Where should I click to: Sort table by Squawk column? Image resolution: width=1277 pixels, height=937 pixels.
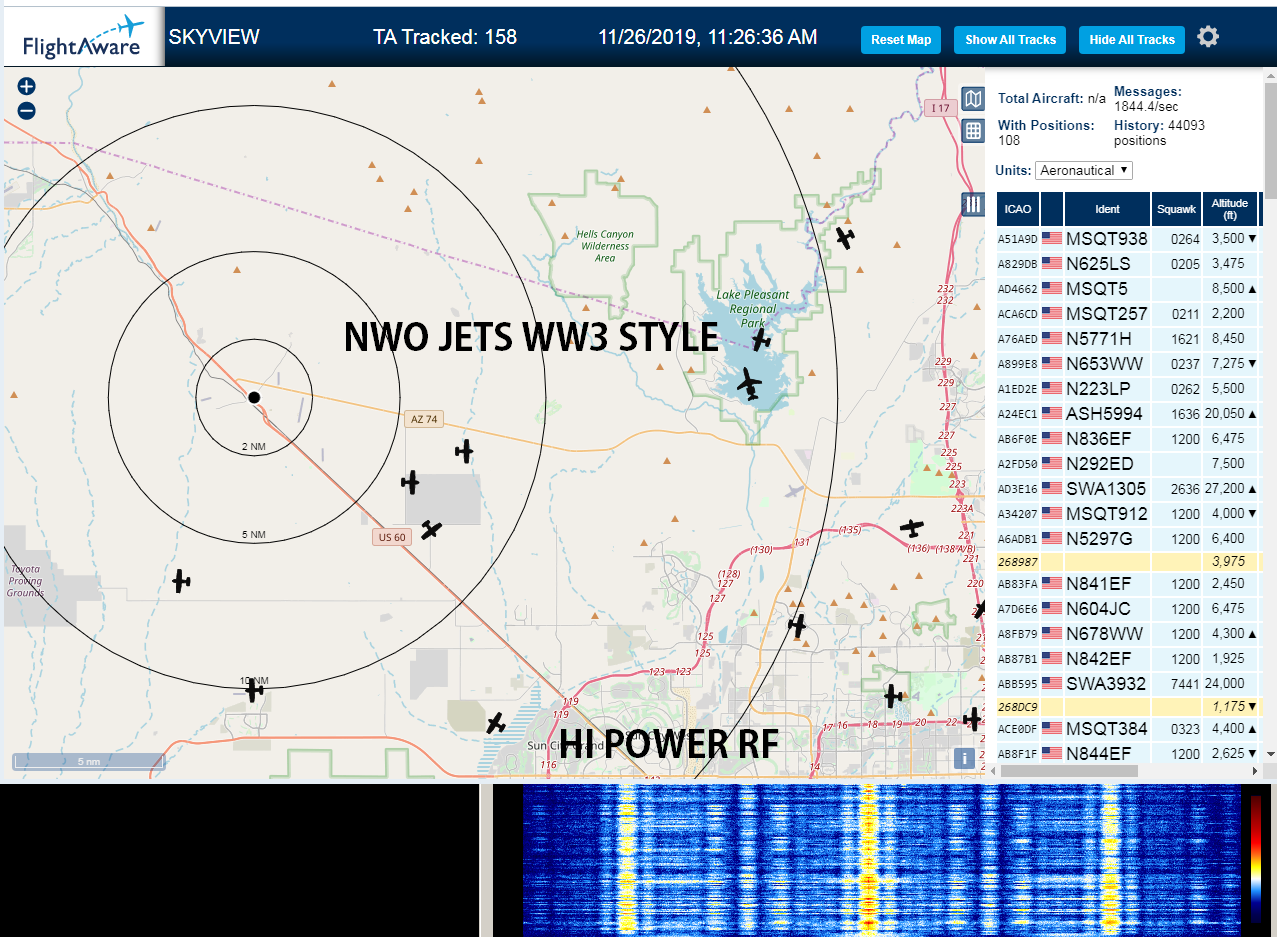pyautogui.click(x=1175, y=209)
